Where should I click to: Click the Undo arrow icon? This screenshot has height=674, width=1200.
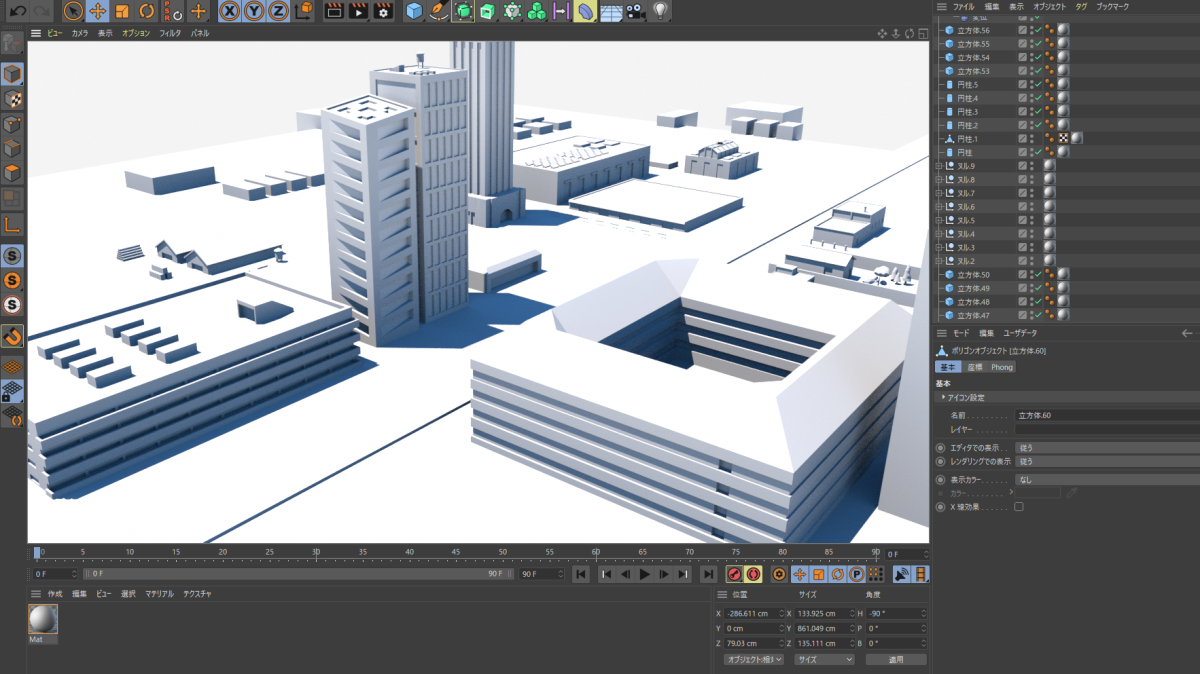coord(18,11)
